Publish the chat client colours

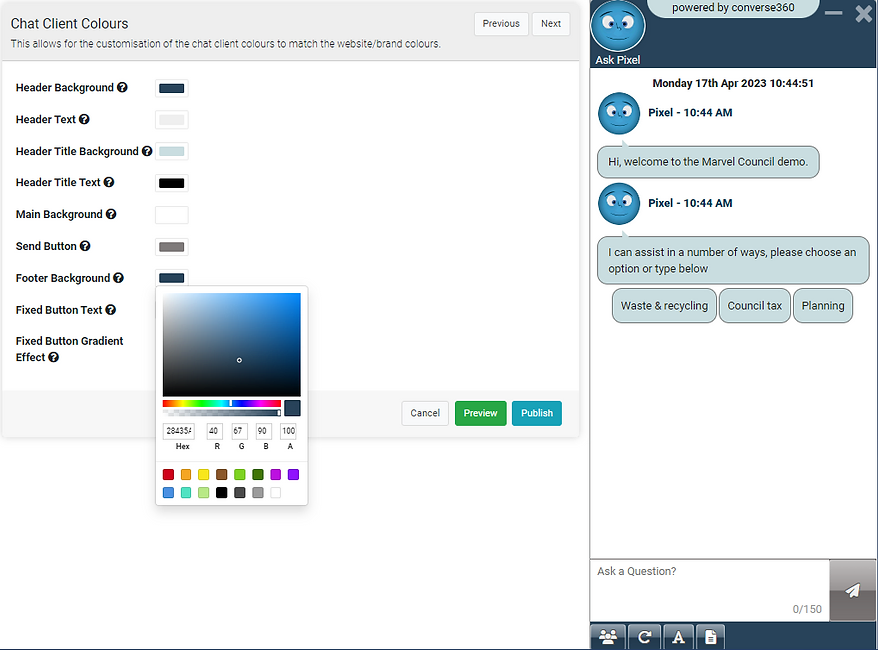[536, 412]
